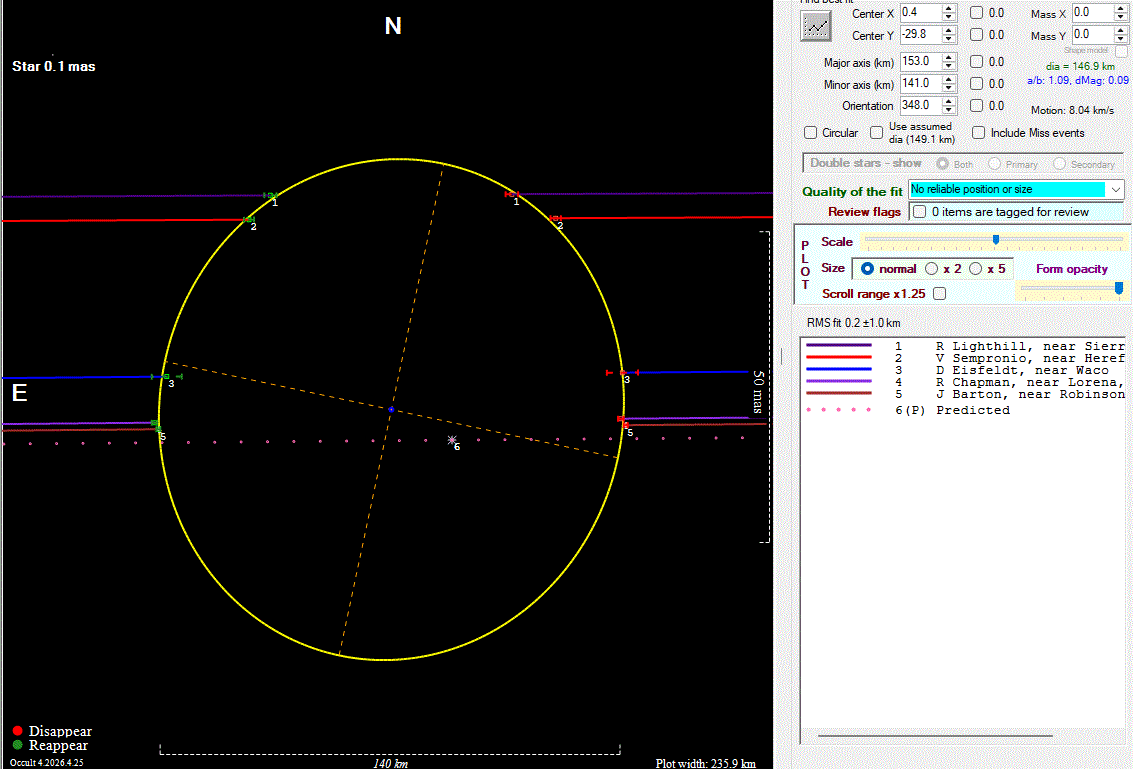
Task: Click the chord 2 disappear marker on the right
Action: pyautogui.click(x=555, y=218)
